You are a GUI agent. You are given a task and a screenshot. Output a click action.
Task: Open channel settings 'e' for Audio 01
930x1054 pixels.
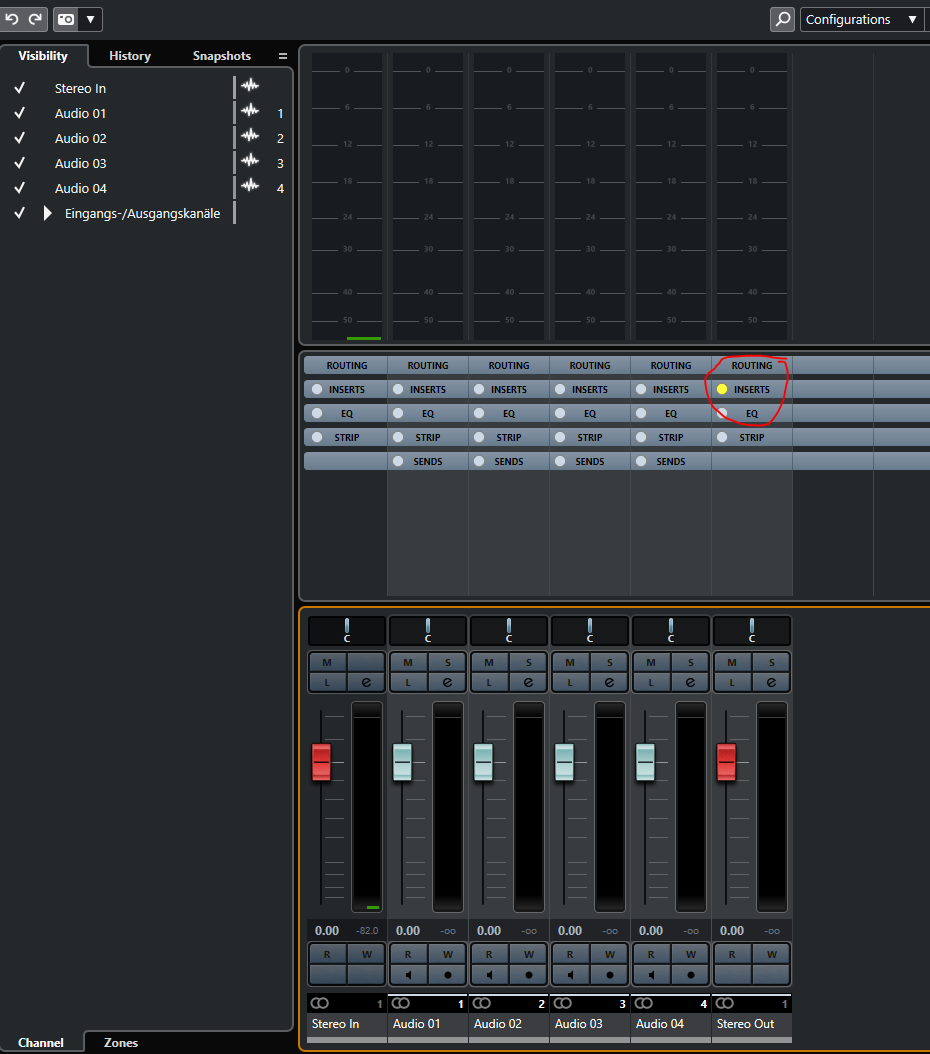pyautogui.click(x=447, y=682)
